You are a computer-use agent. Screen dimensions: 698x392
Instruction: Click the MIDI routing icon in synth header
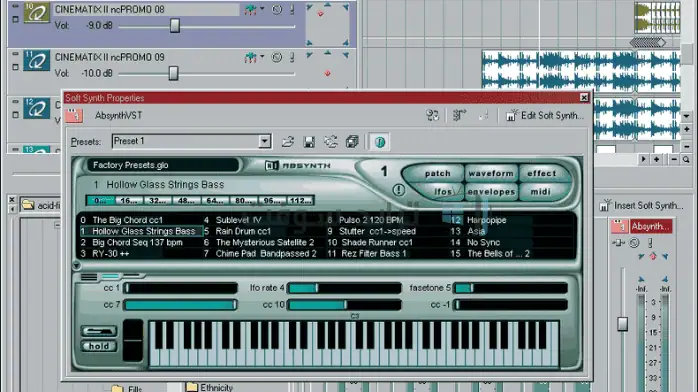tap(432, 116)
